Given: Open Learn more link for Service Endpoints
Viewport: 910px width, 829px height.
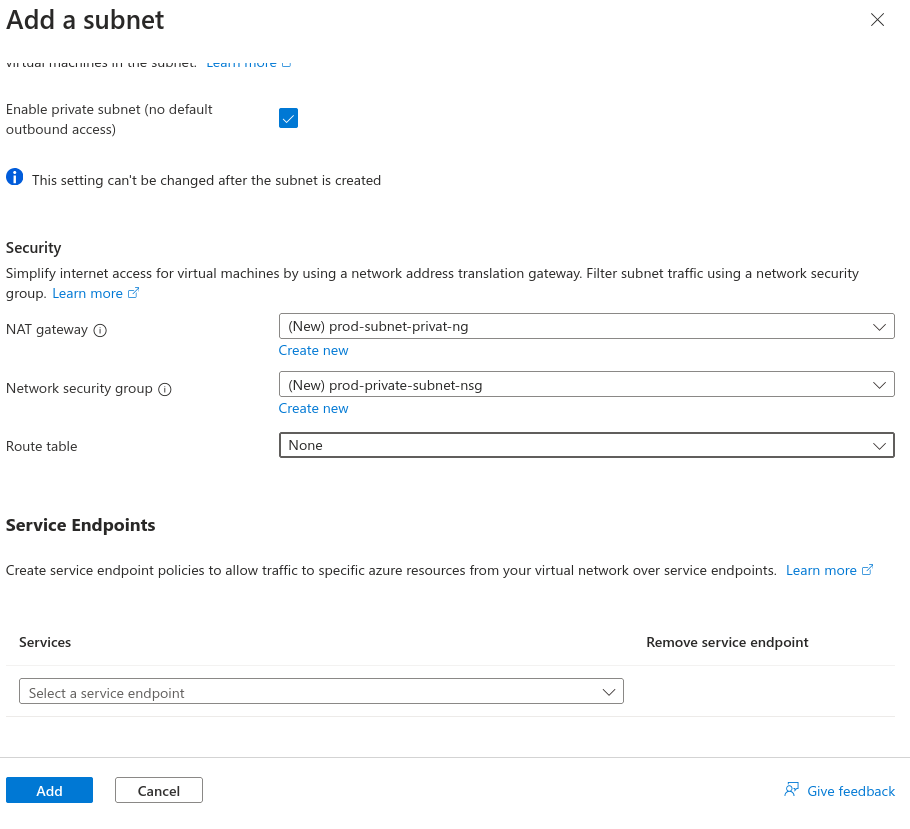Looking at the screenshot, I should coord(820,570).
